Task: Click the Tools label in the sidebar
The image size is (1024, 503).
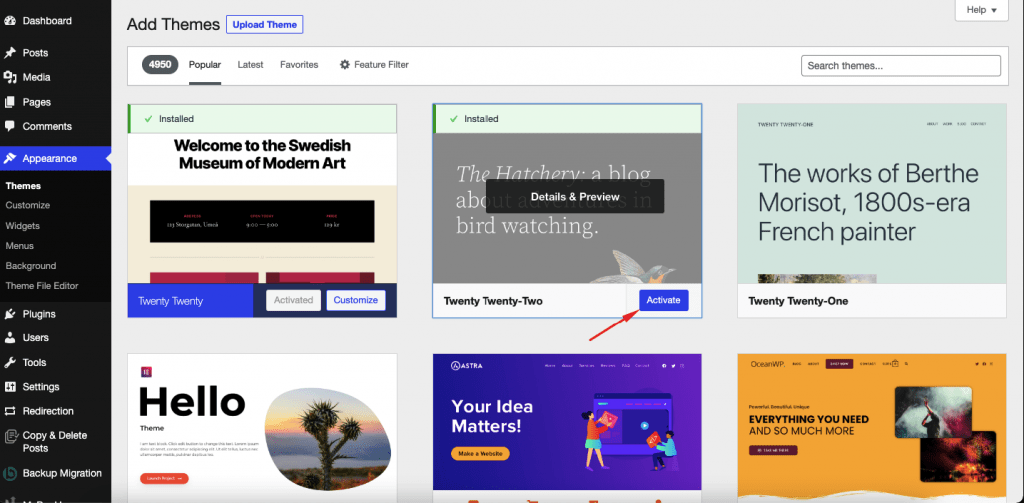Action: (35, 363)
